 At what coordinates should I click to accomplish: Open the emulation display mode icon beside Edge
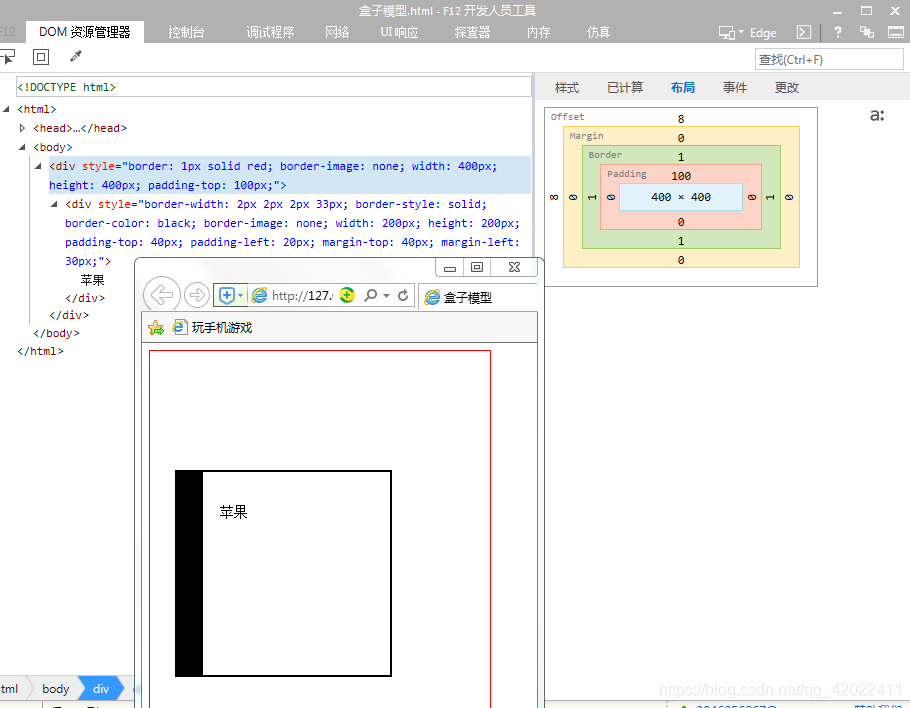tap(727, 32)
